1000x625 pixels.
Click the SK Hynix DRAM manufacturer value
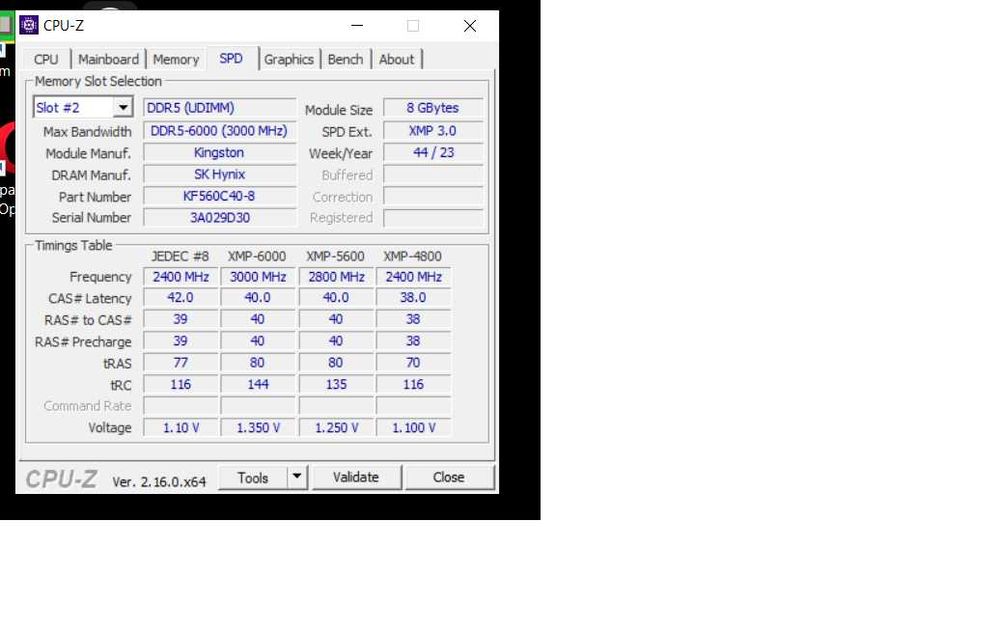click(220, 175)
